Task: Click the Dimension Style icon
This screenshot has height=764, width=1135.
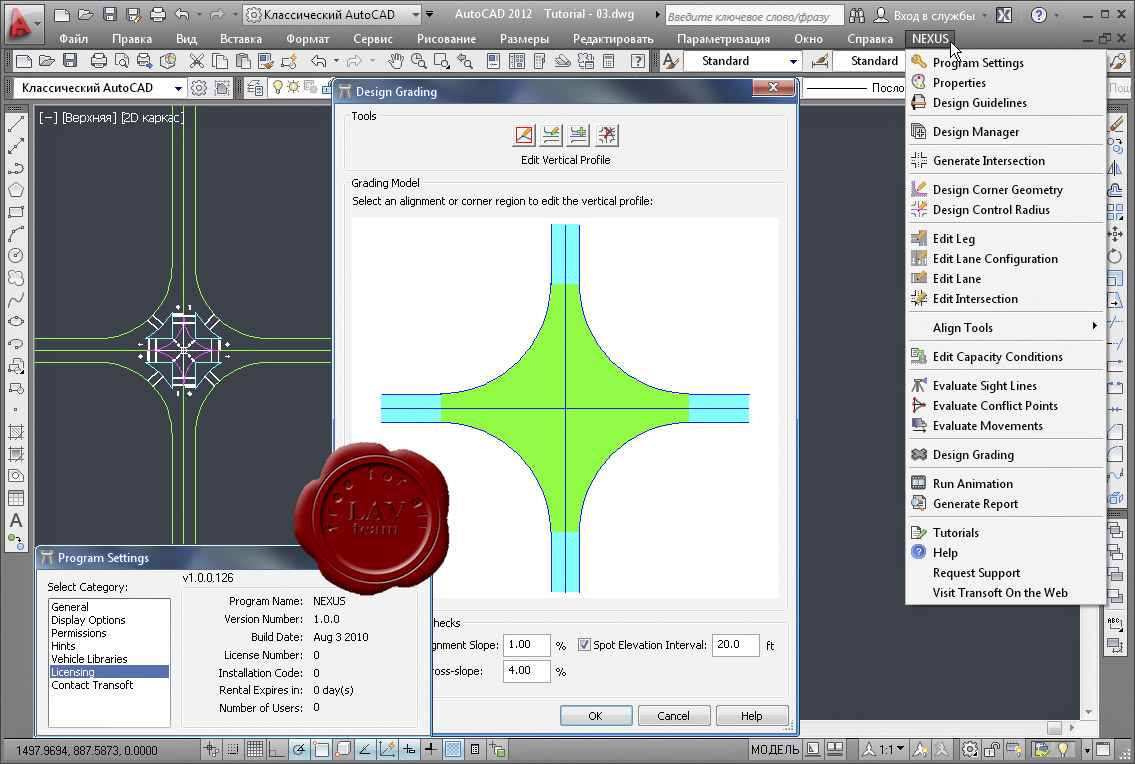Action: (x=819, y=62)
